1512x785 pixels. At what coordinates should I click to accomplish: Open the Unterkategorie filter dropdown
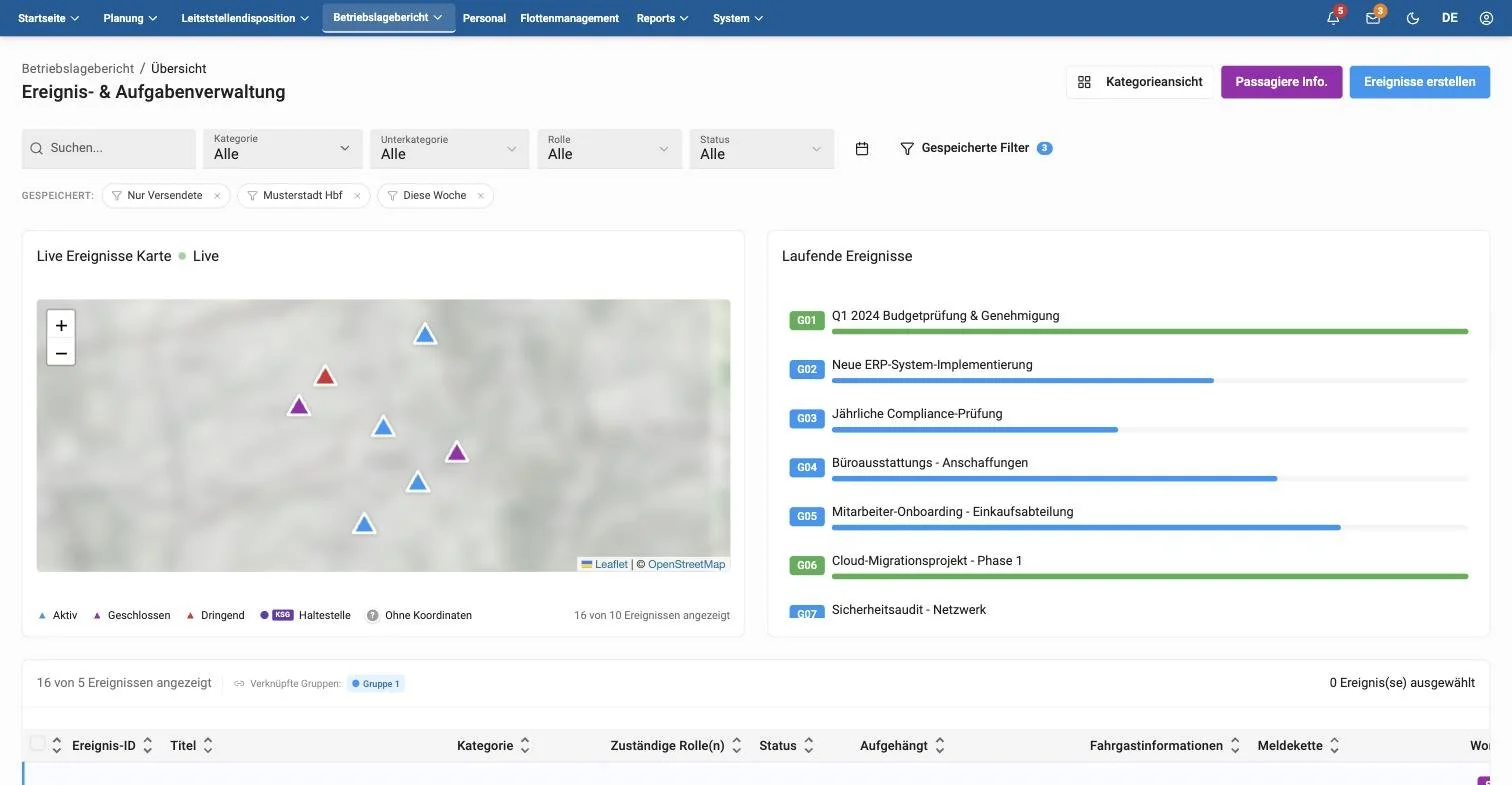(x=449, y=148)
